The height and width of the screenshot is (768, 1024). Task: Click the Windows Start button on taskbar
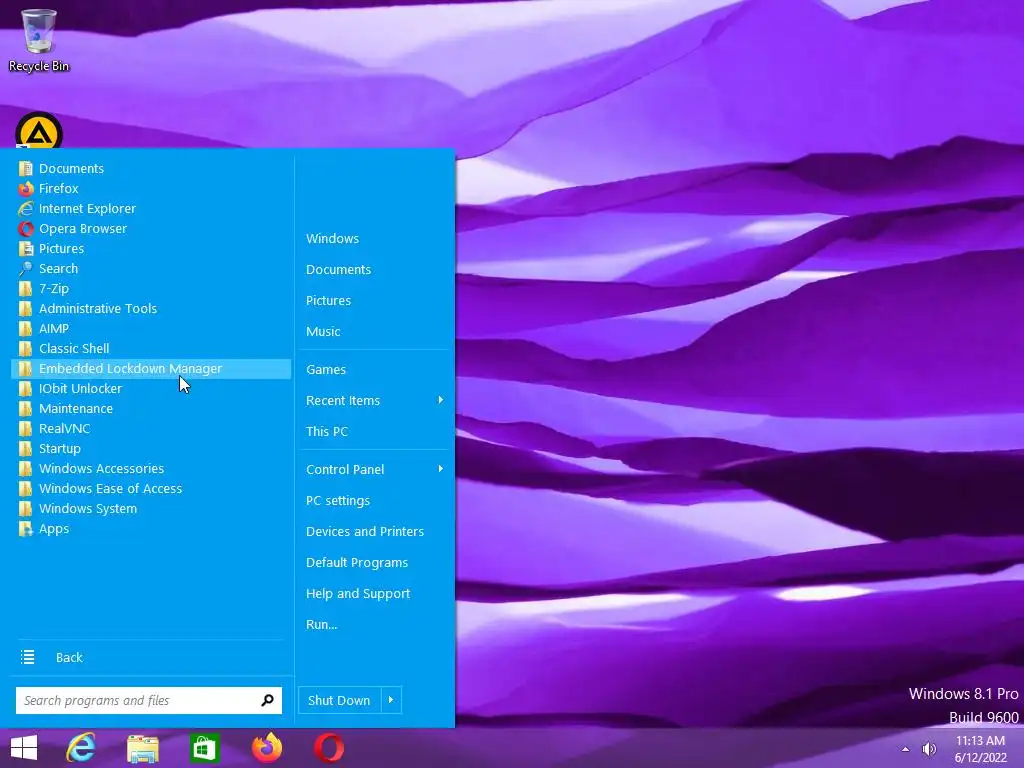(24, 748)
